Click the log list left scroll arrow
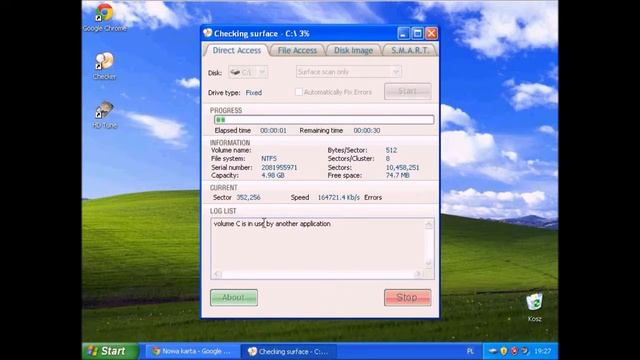This screenshot has height=360, width=640. [x=217, y=274]
